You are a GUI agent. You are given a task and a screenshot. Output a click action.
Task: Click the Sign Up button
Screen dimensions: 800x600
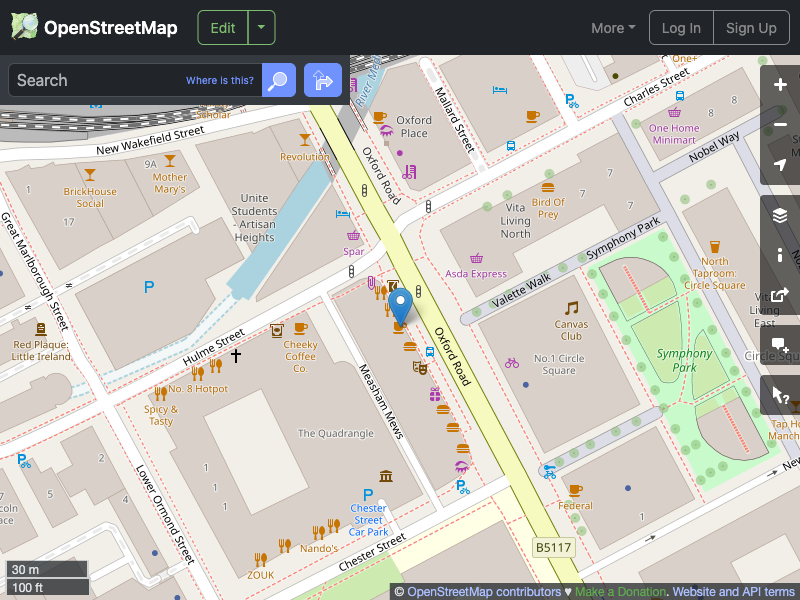(751, 28)
